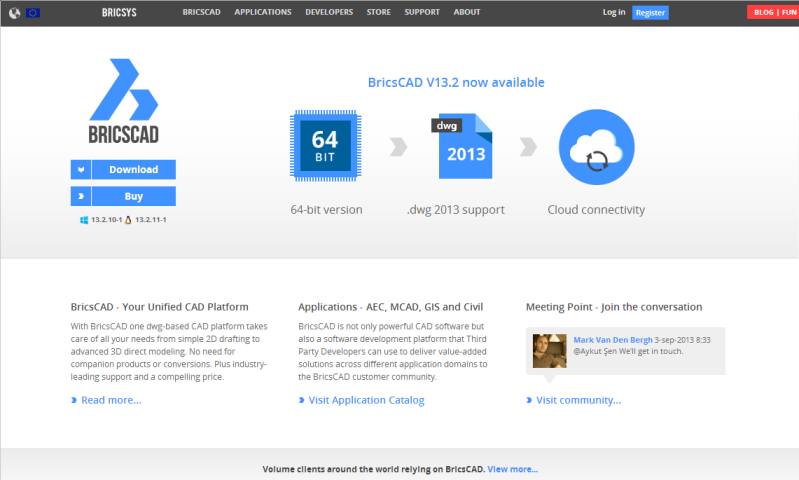Click the Register button
The height and width of the screenshot is (480, 799).
tap(650, 13)
